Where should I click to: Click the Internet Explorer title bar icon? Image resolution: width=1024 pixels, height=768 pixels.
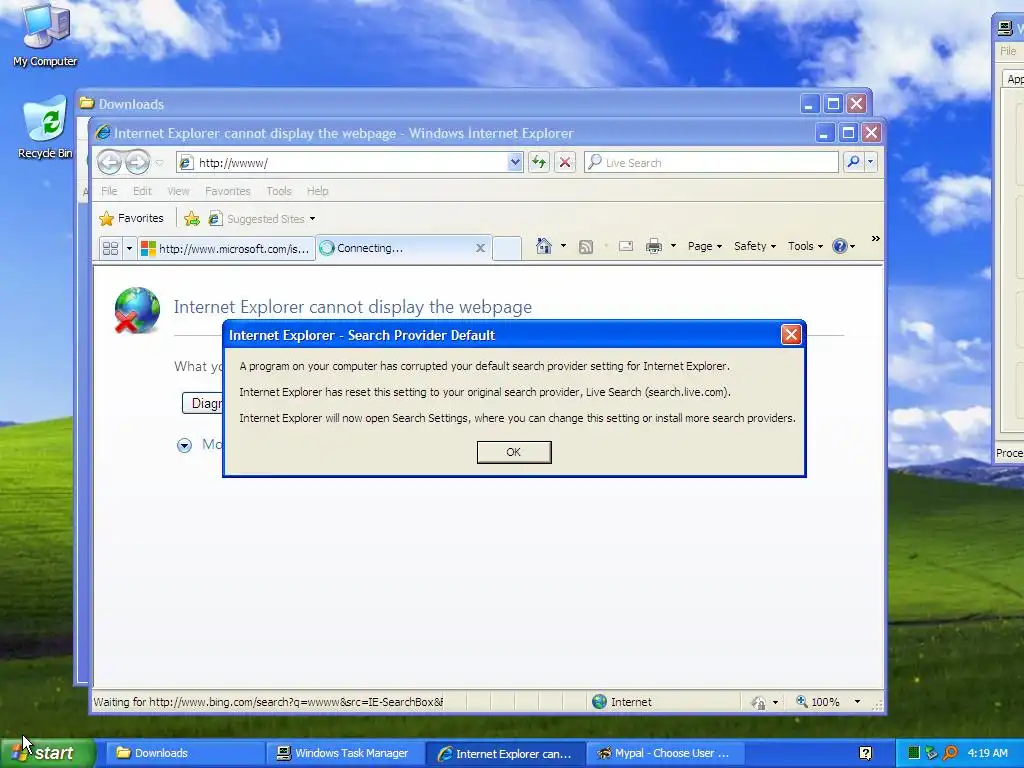click(x=103, y=133)
